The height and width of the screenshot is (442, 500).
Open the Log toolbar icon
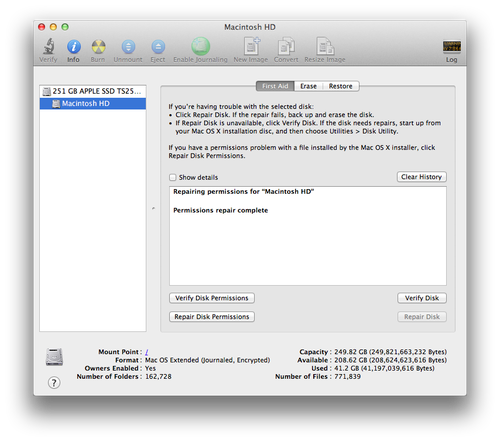tap(452, 47)
